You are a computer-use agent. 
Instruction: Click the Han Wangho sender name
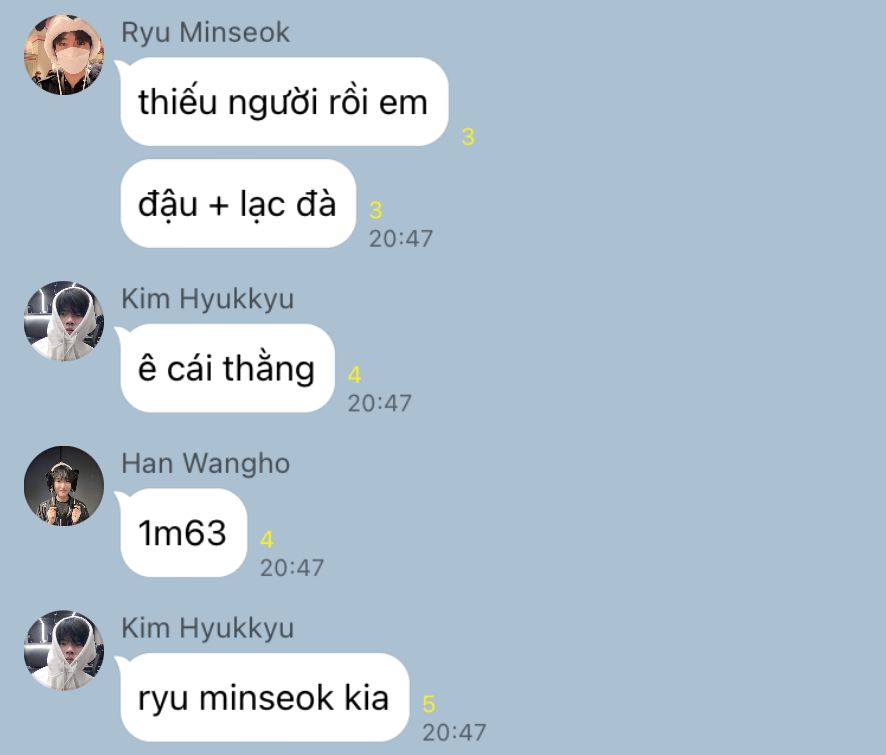(206, 463)
